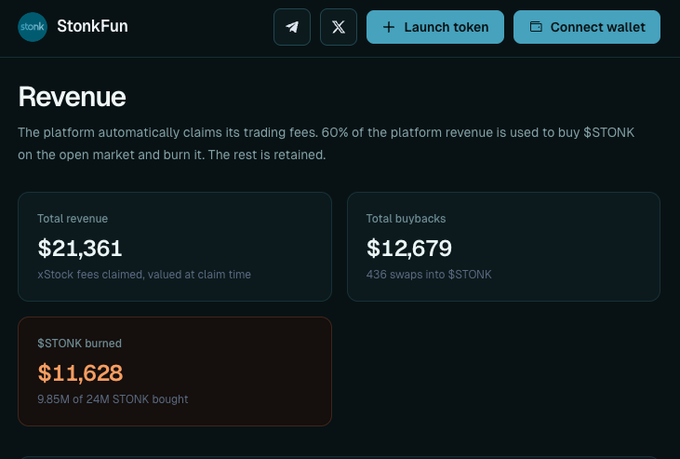Click the Revenue page heading

(x=72, y=96)
